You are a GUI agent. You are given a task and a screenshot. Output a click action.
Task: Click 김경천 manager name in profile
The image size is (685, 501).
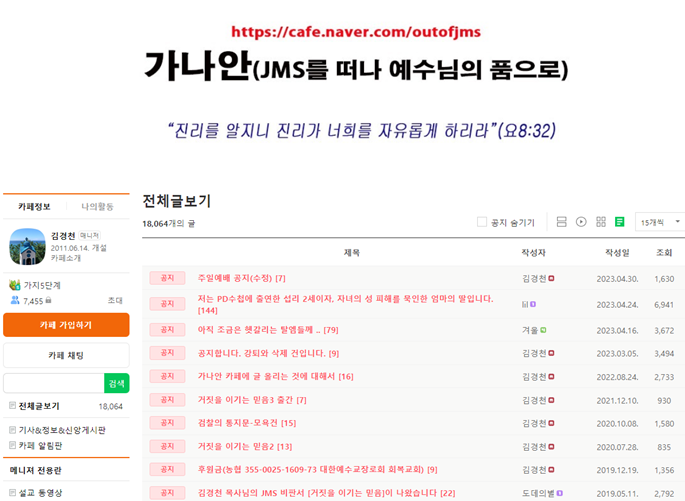tap(63, 236)
